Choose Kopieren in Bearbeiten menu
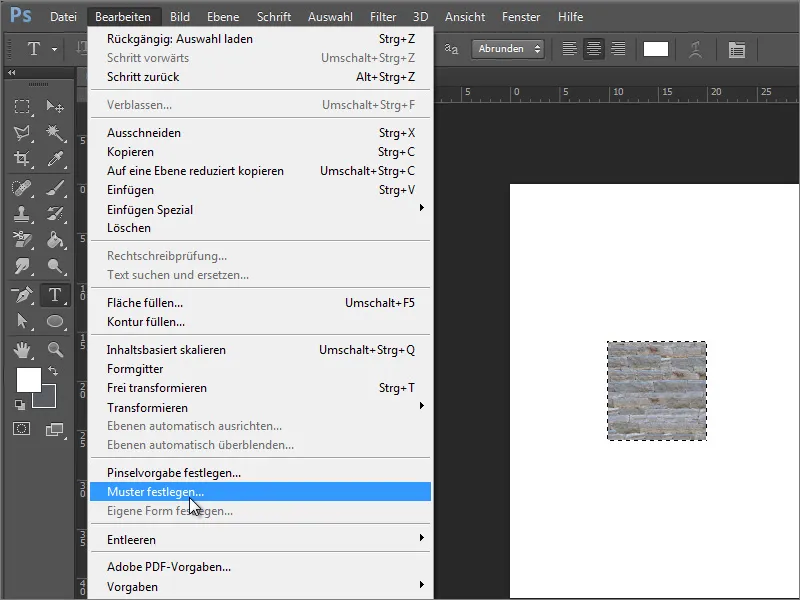 point(261,152)
